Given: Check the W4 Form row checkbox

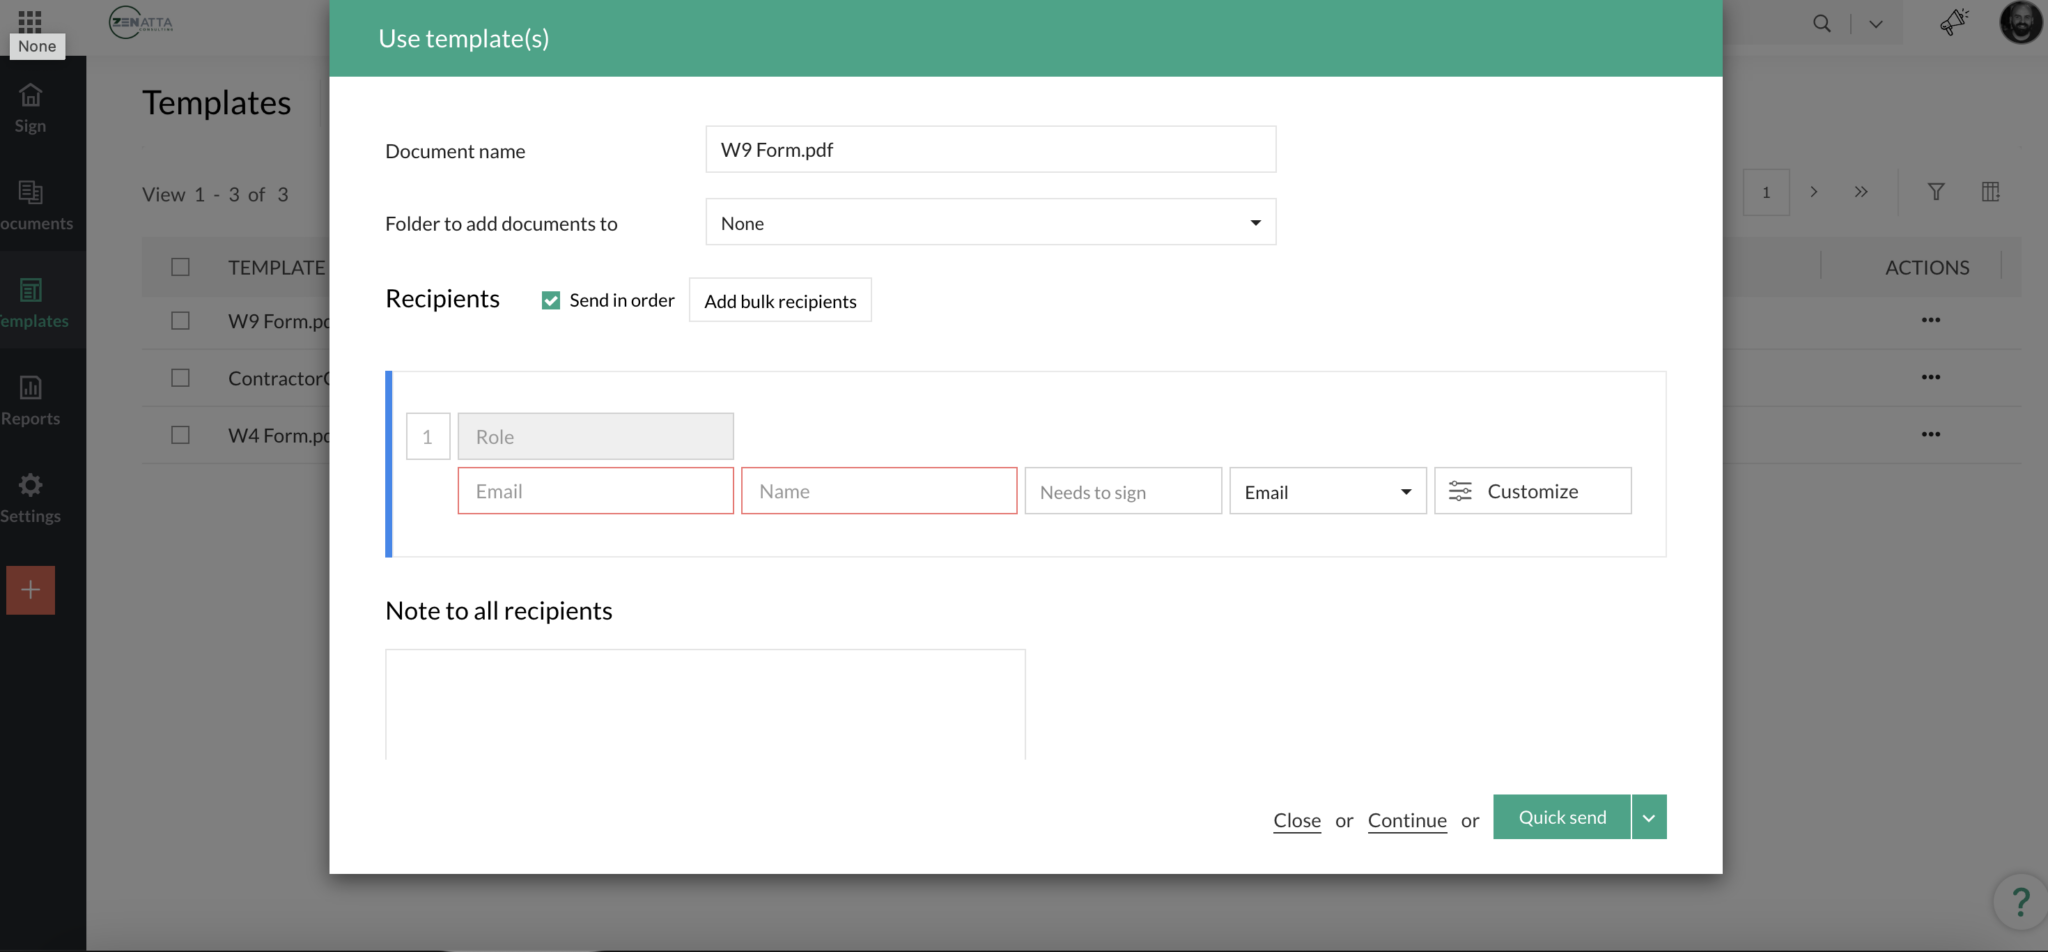Looking at the screenshot, I should pos(180,434).
